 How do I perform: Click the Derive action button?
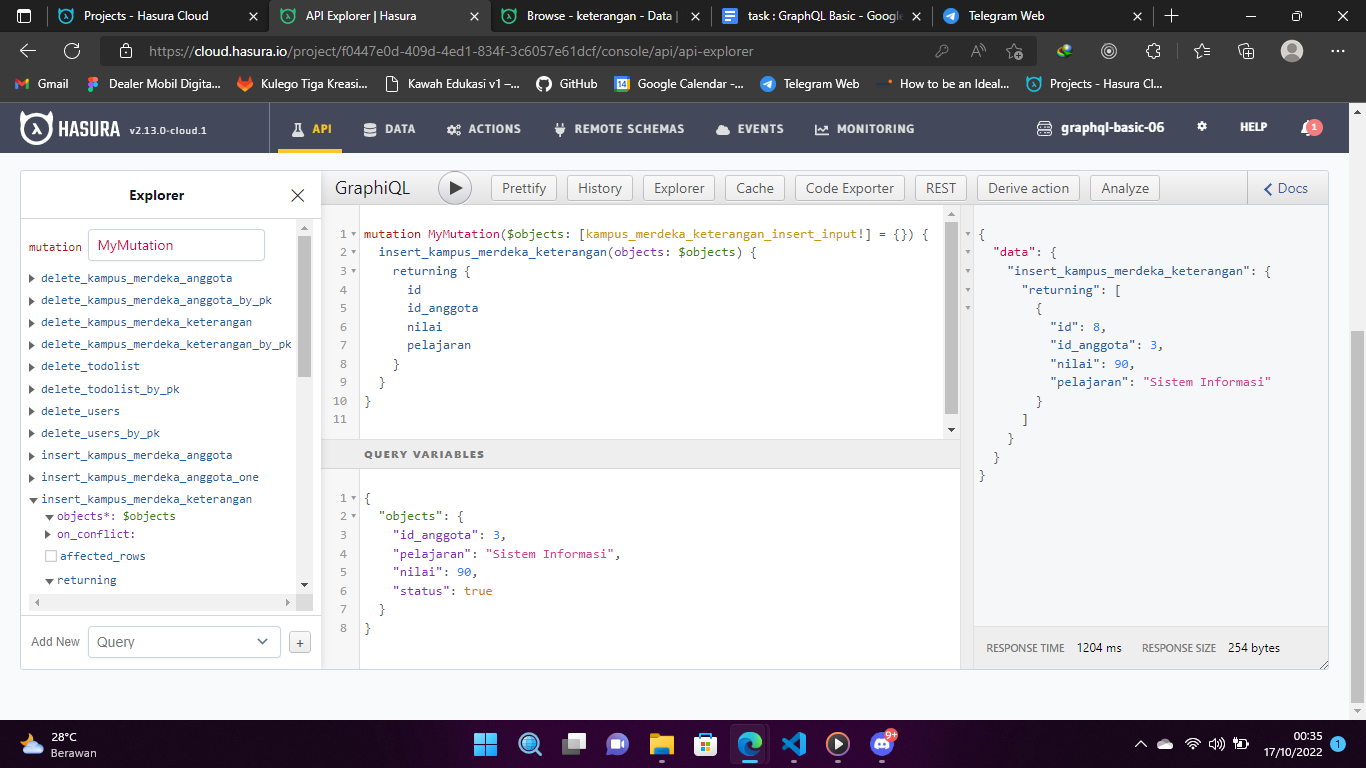(1027, 188)
